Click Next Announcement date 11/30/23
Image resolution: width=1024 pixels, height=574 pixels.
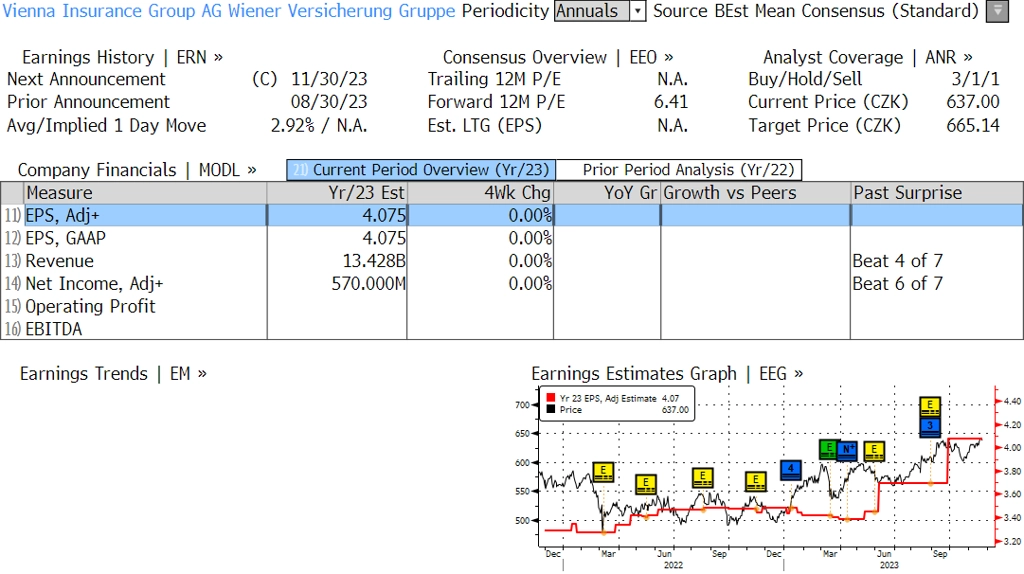[329, 79]
